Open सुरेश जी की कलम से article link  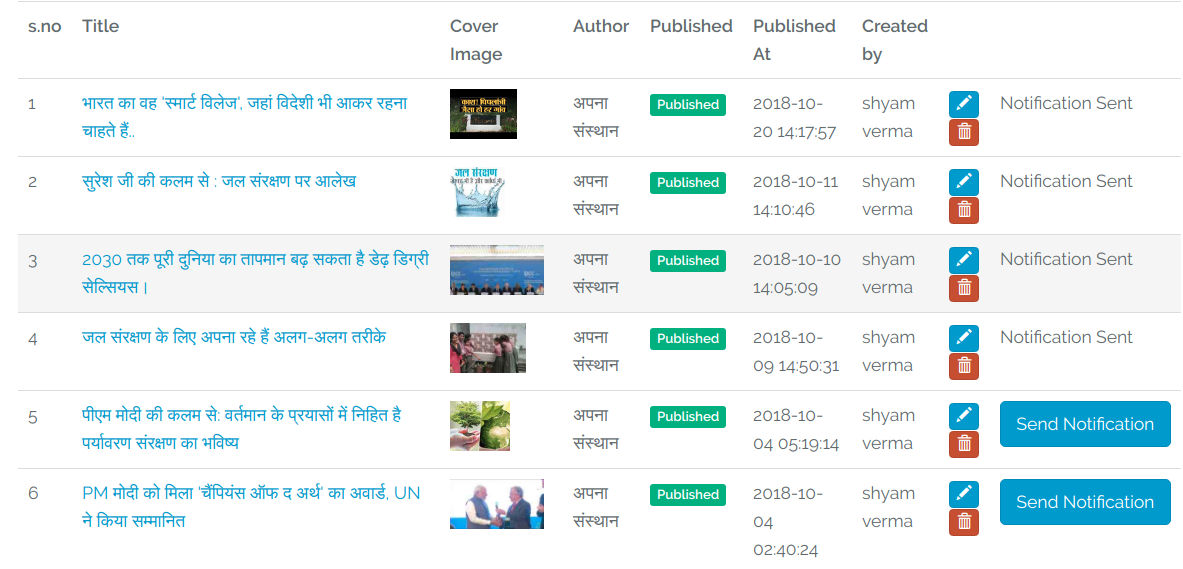pos(218,182)
